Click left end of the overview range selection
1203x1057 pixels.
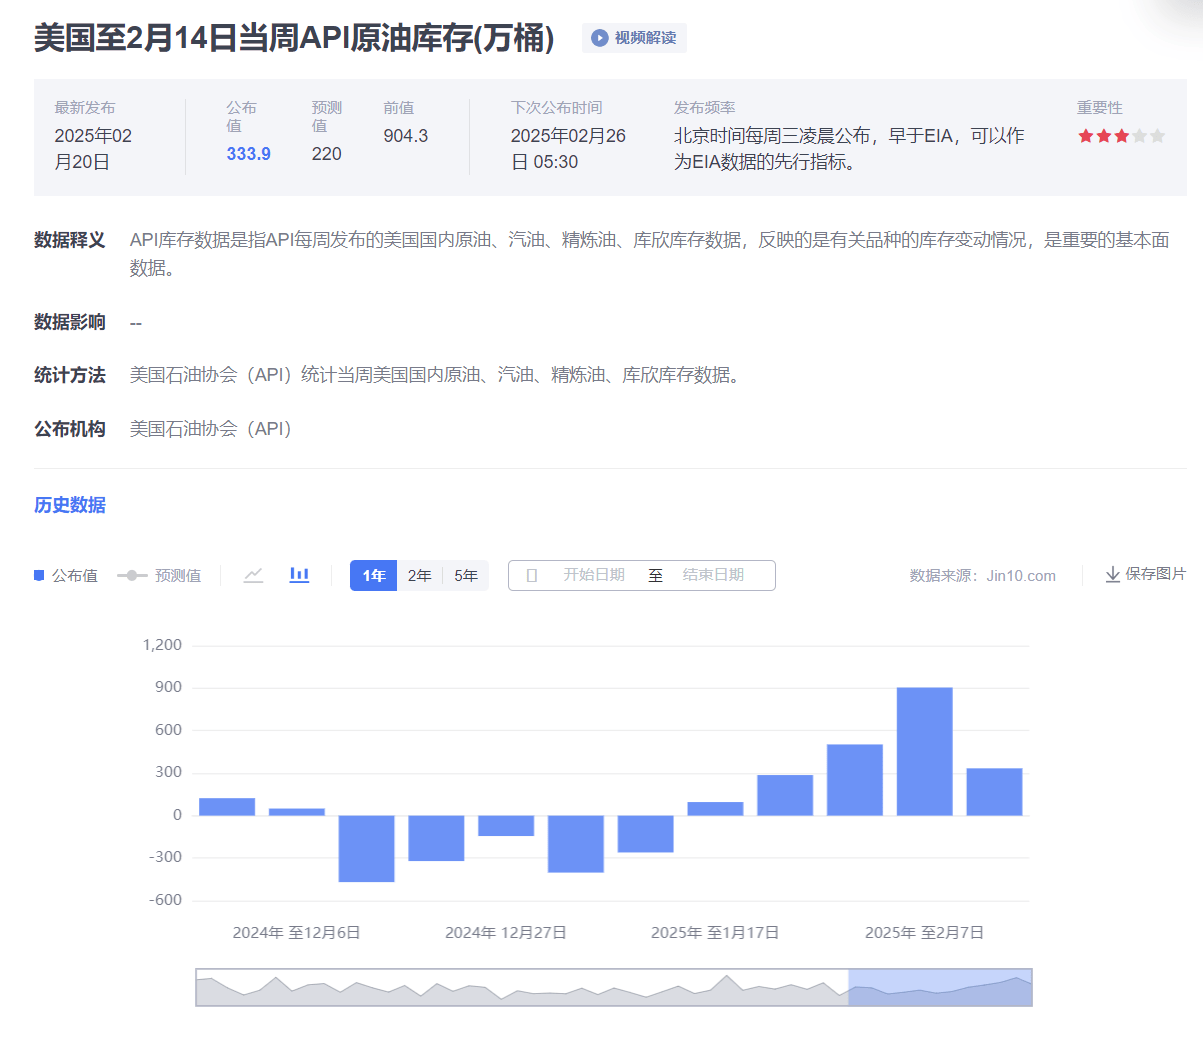point(849,987)
